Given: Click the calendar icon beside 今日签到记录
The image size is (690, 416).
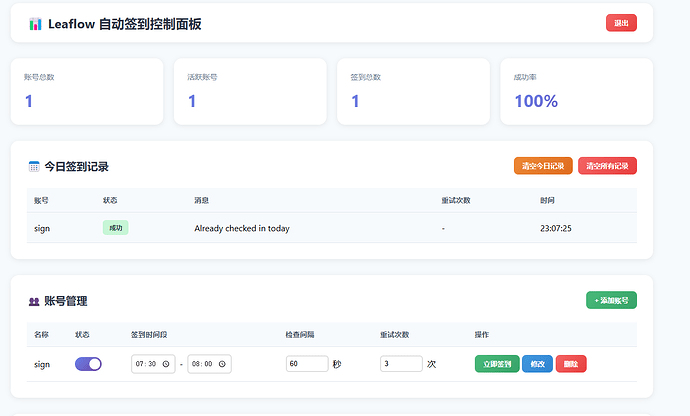Looking at the screenshot, I should tap(34, 166).
